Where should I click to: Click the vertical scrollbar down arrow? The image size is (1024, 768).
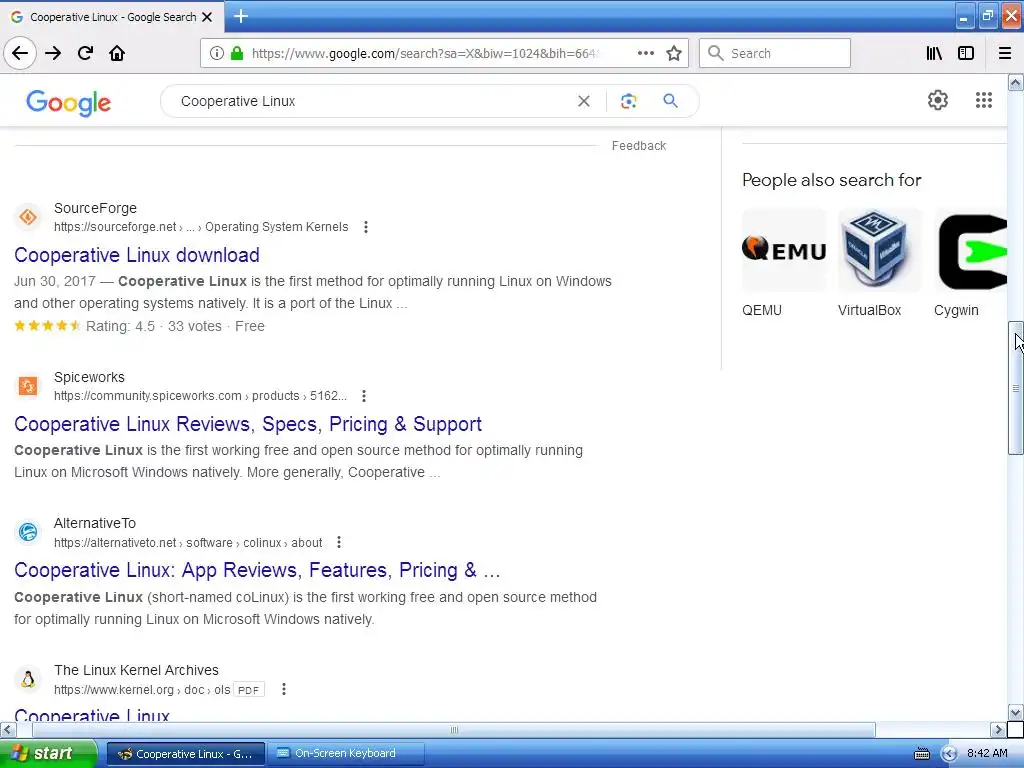point(1015,712)
